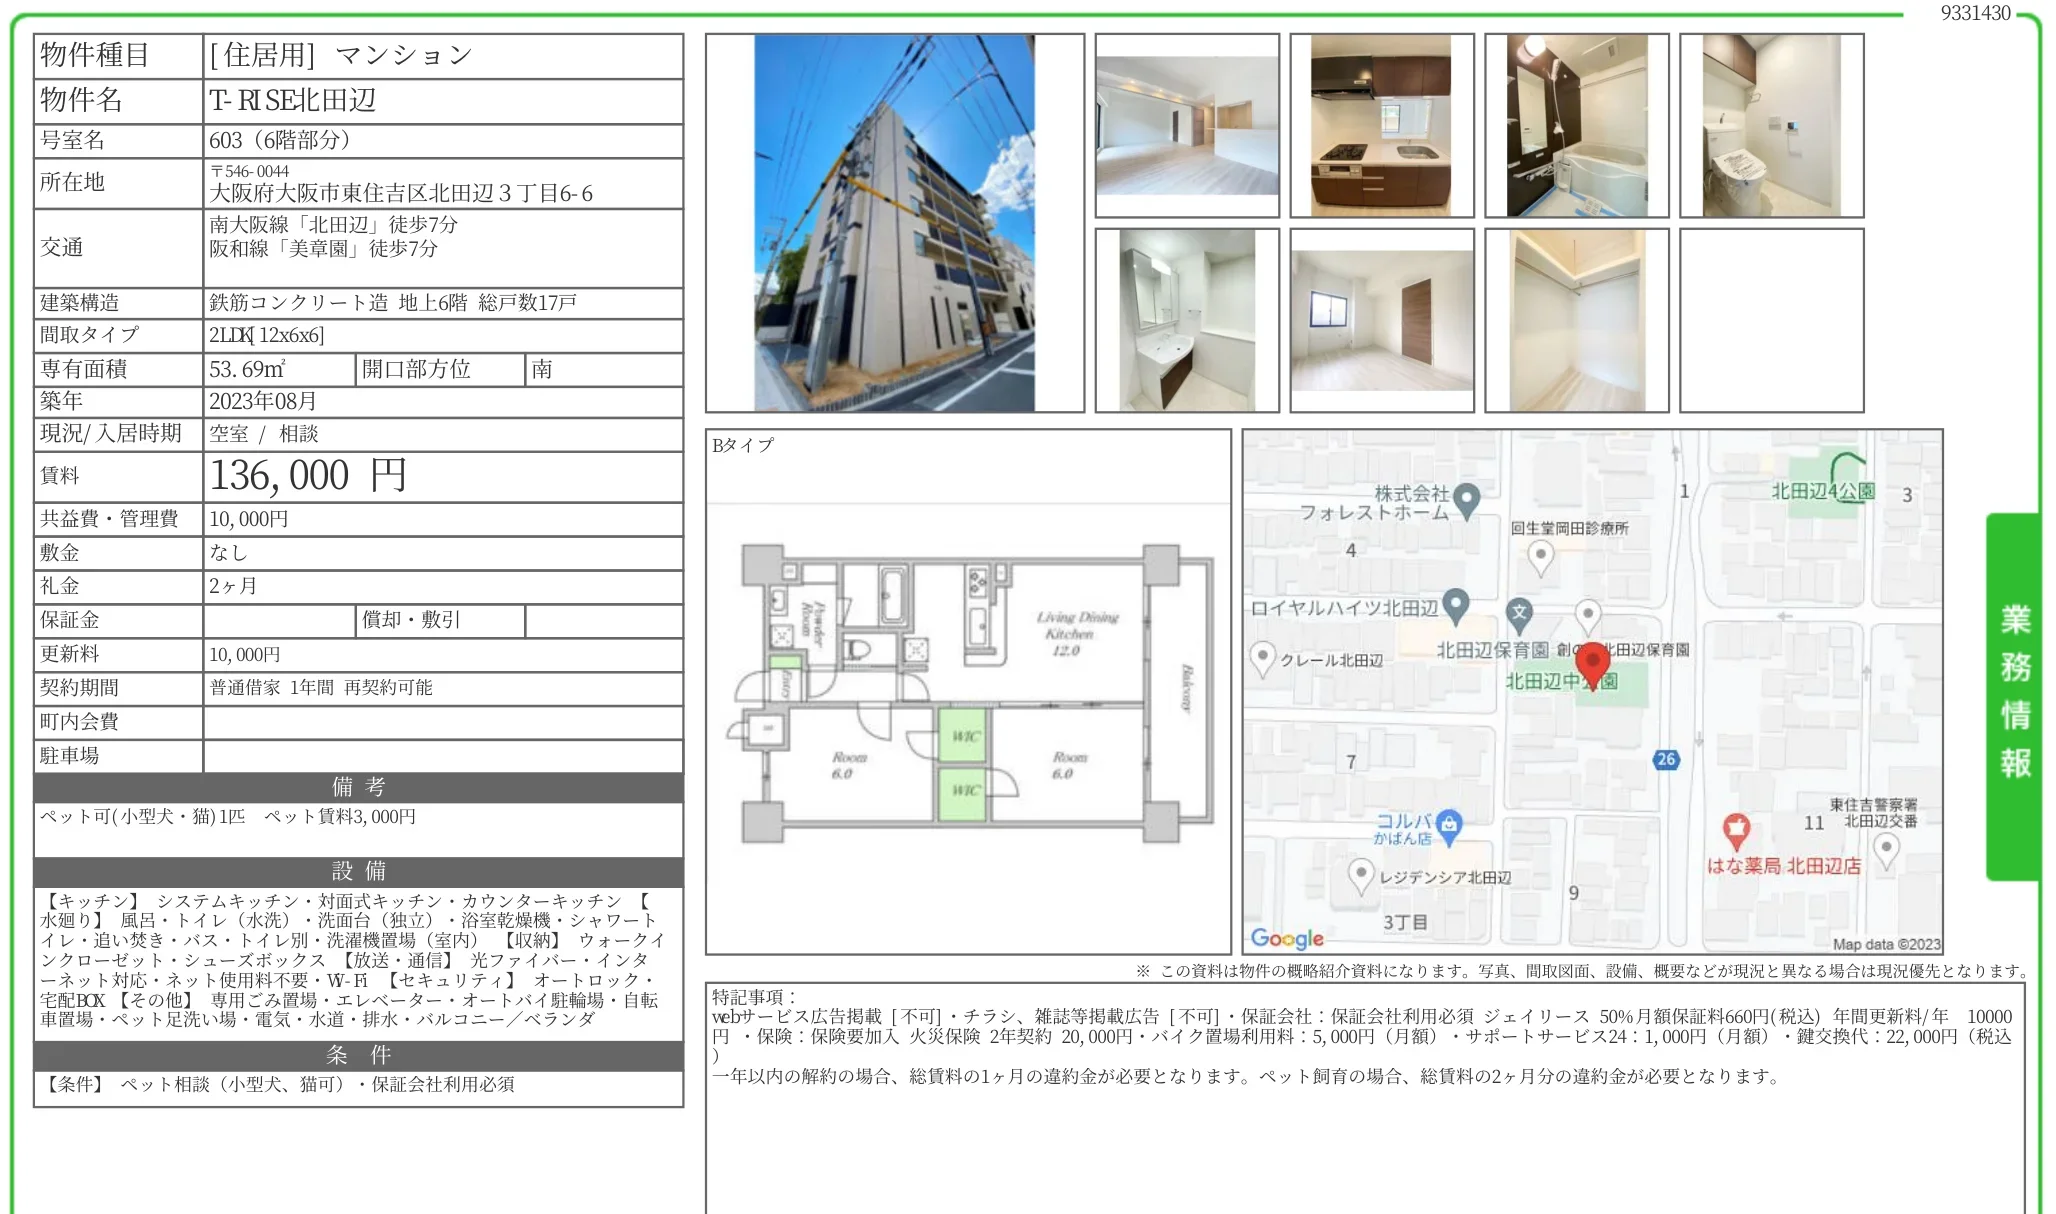The width and height of the screenshot is (2056, 1214).
Task: Click the 回生堂岡田診療所 map marker
Action: point(1541,556)
